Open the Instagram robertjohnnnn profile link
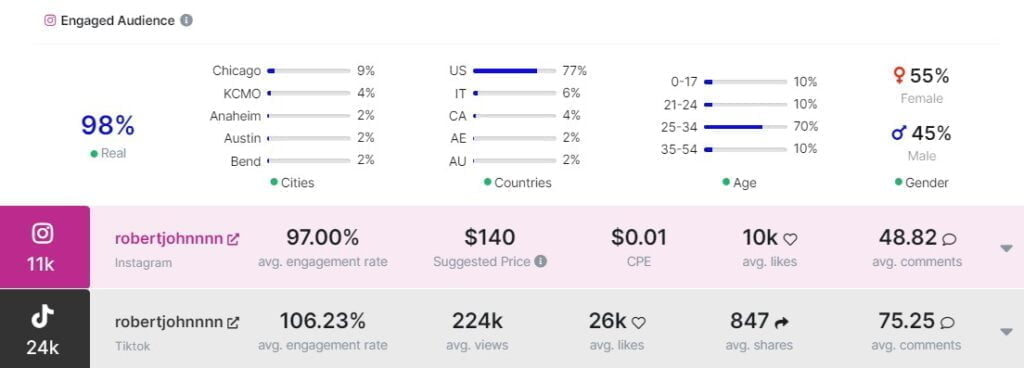The width and height of the screenshot is (1024, 368). (x=168, y=239)
